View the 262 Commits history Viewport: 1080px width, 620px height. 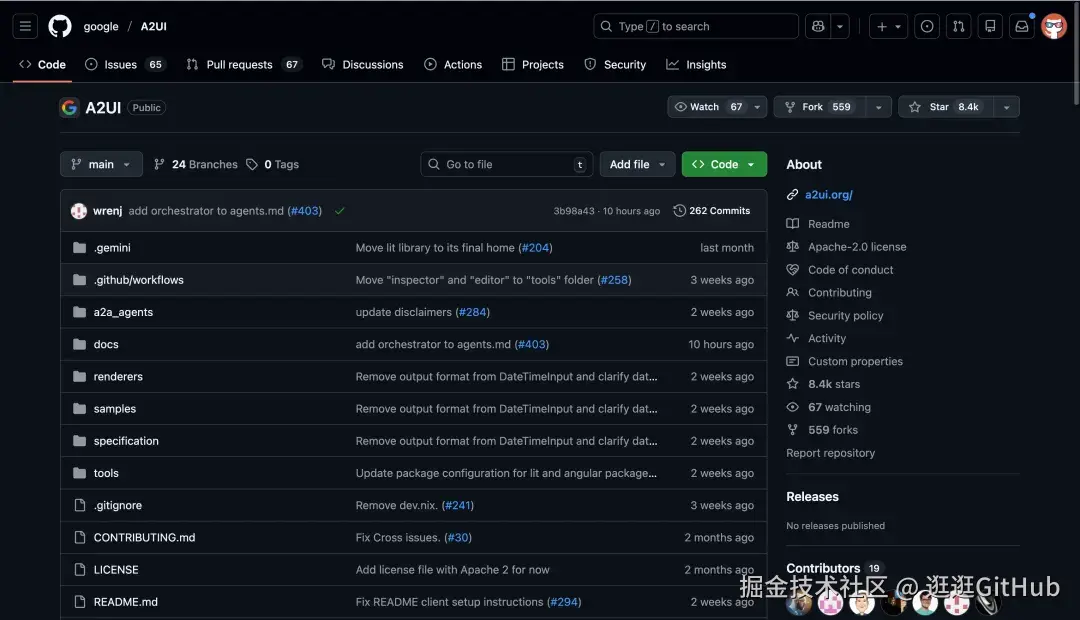click(712, 211)
